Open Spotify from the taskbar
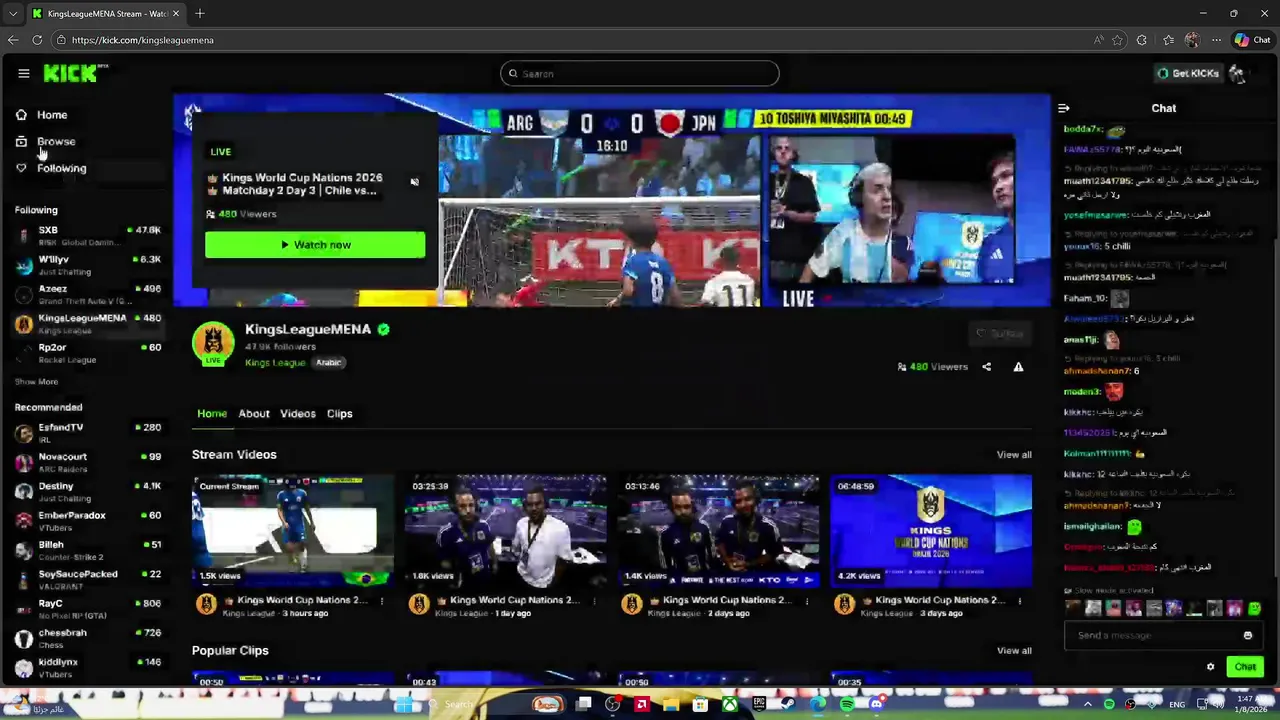Screen dimensions: 1280x720 (x=847, y=705)
